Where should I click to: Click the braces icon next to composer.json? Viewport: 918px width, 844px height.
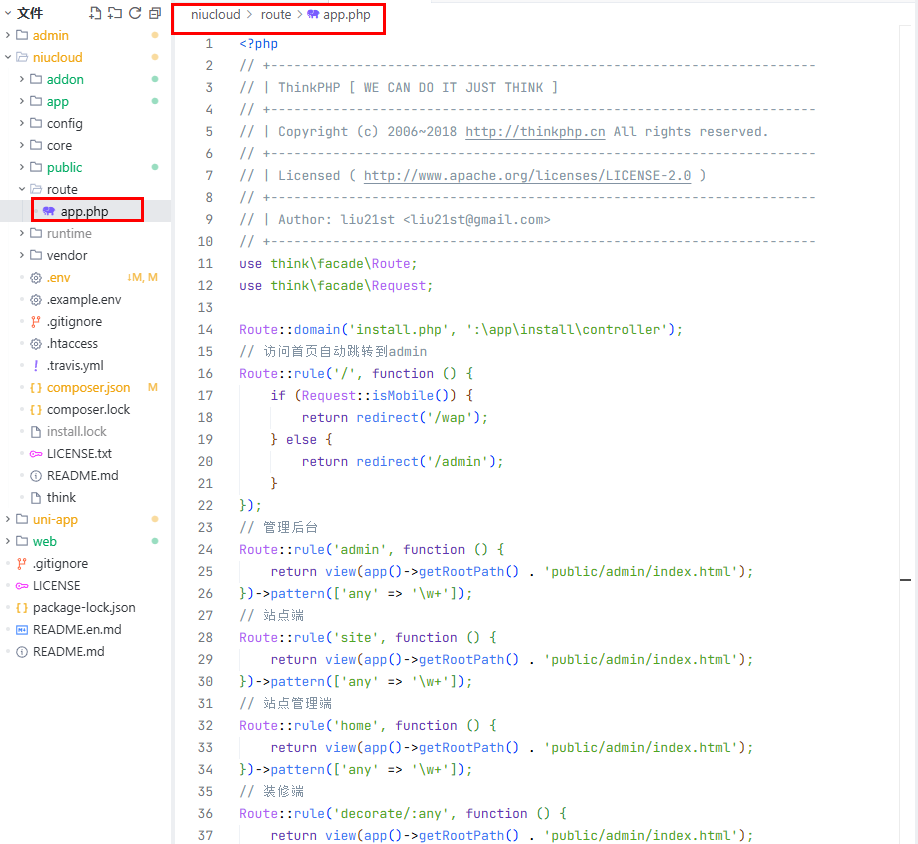tap(36, 387)
